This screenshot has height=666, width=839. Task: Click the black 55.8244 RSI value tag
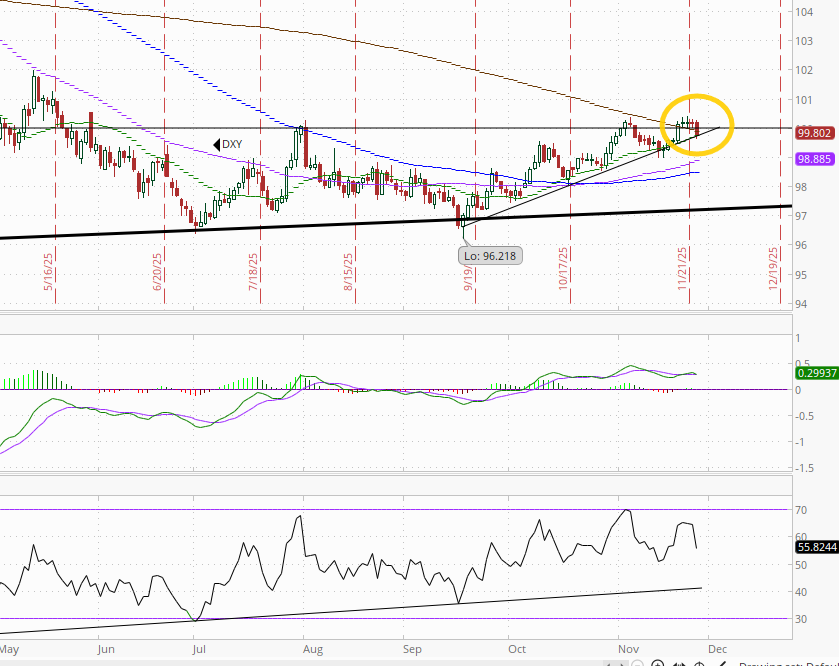[x=817, y=547]
